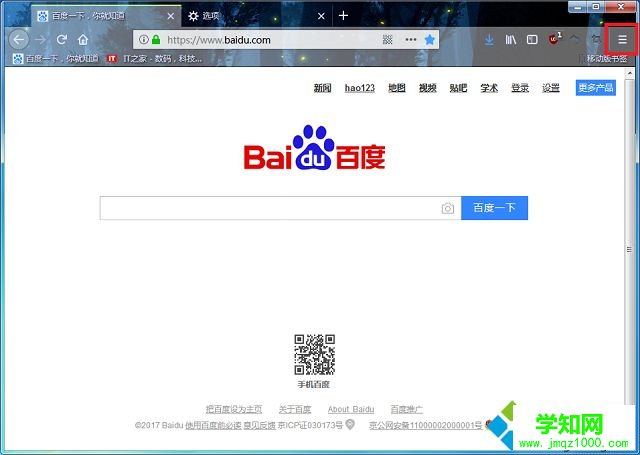Screen dimensions: 640x455
Task: Open the 学术 link
Action: point(489,88)
